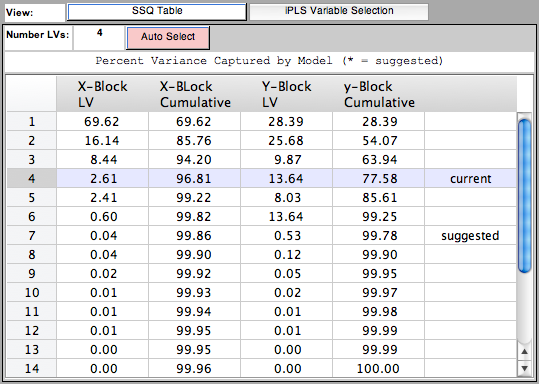Image resolution: width=539 pixels, height=384 pixels.
Task: Select row header 1
Action: 32,121
